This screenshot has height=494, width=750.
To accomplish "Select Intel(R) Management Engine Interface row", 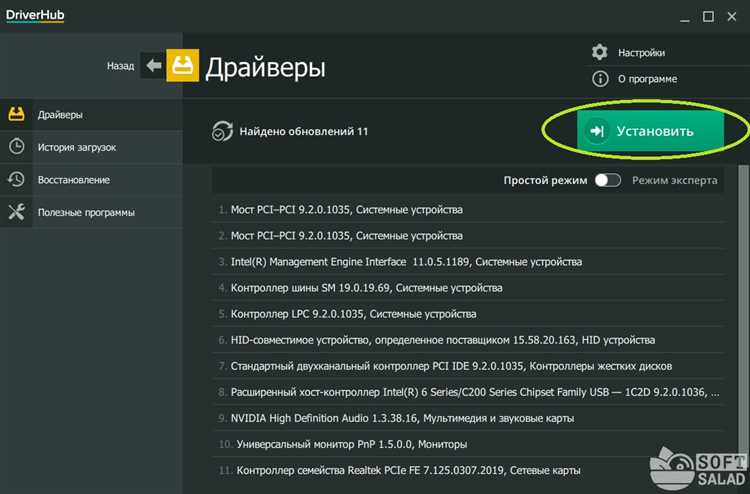I will [468, 262].
